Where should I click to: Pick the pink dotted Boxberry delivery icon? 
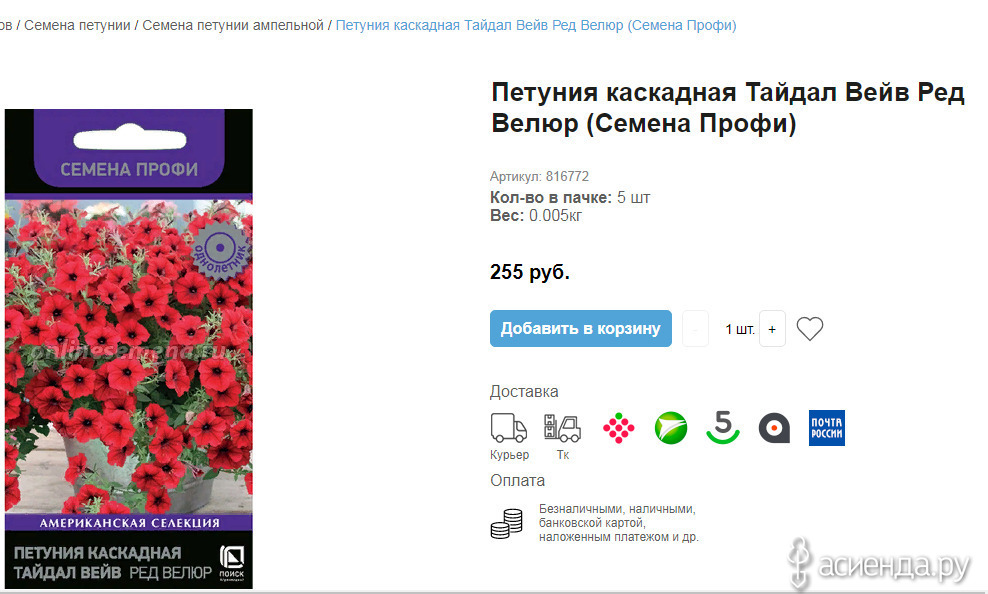619,428
